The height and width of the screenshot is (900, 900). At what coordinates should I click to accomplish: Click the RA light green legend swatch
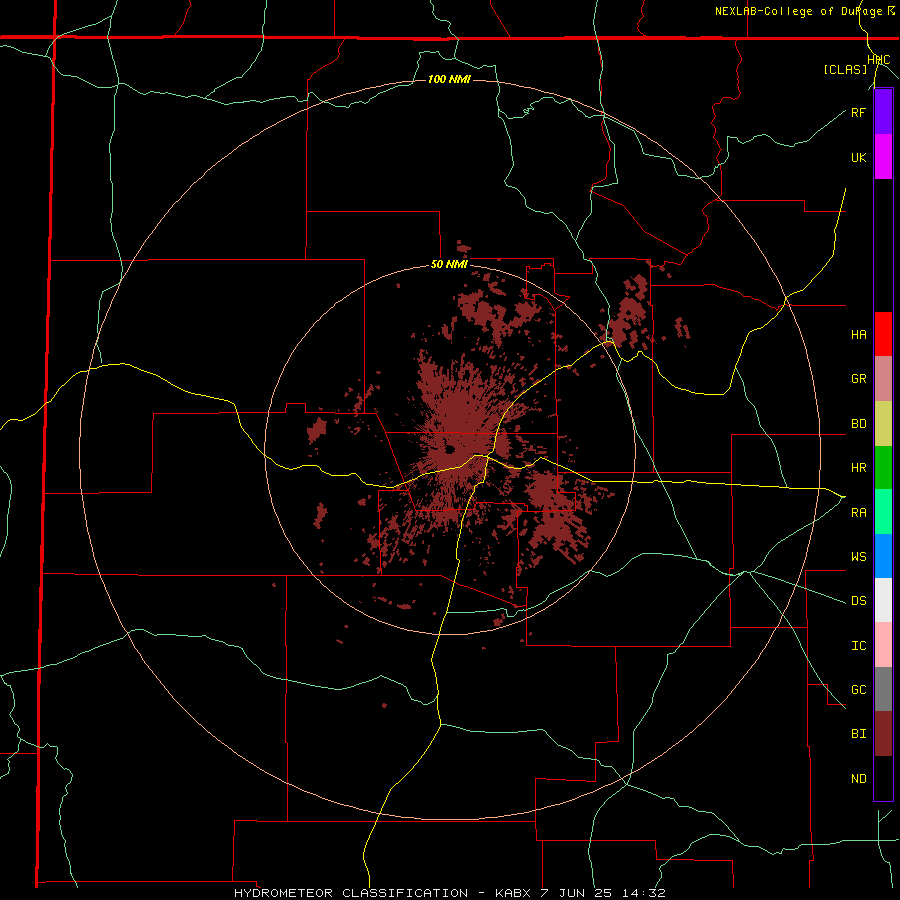[883, 512]
